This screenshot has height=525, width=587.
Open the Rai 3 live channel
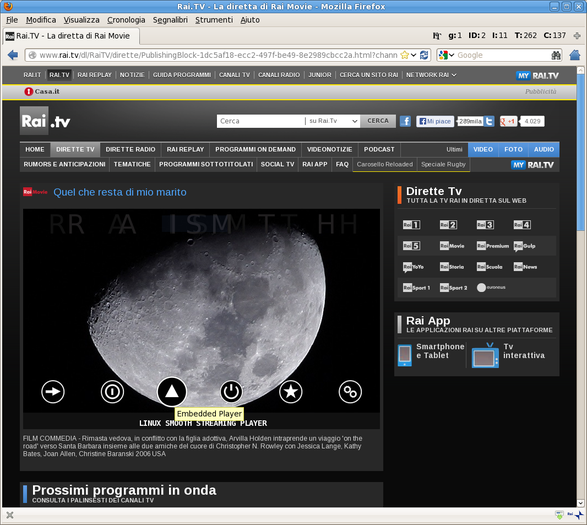[x=485, y=225]
